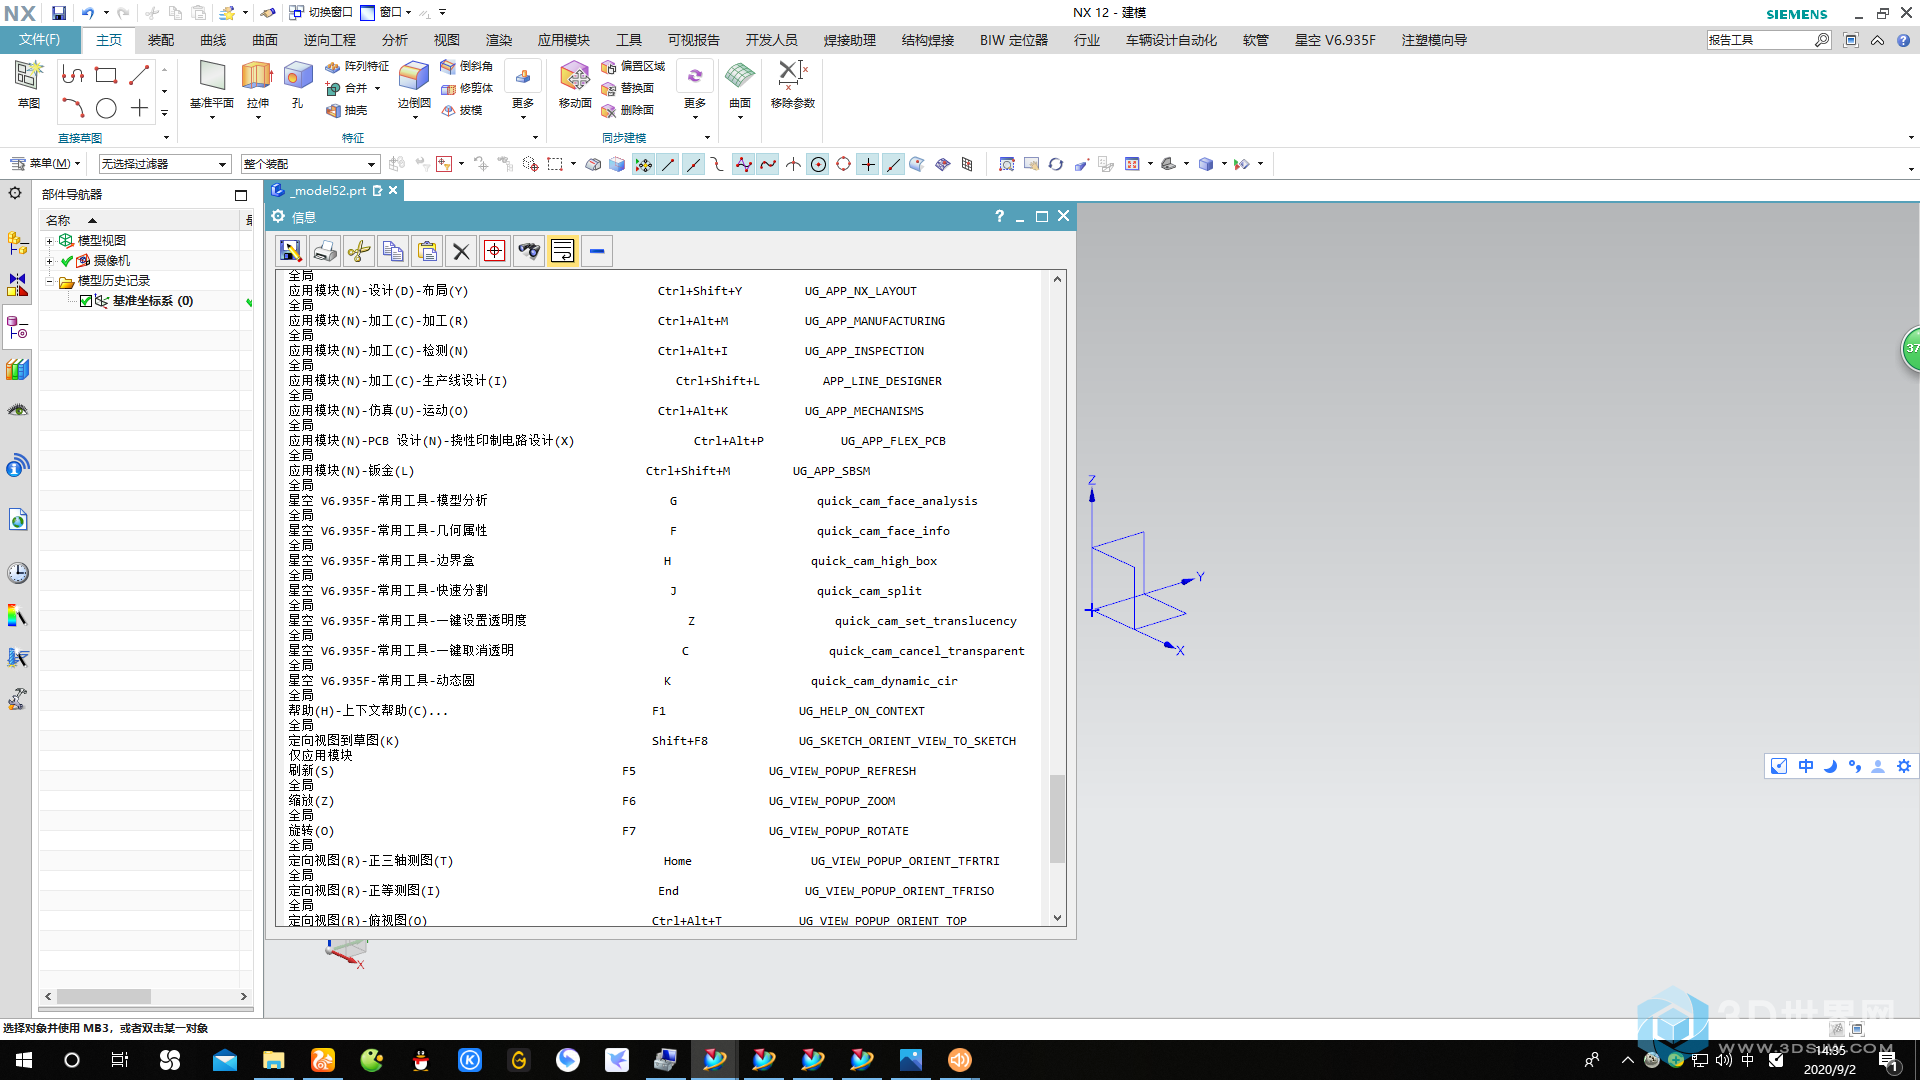Select the circle sketch tool
Screen dimensions: 1920x1080
[106, 108]
